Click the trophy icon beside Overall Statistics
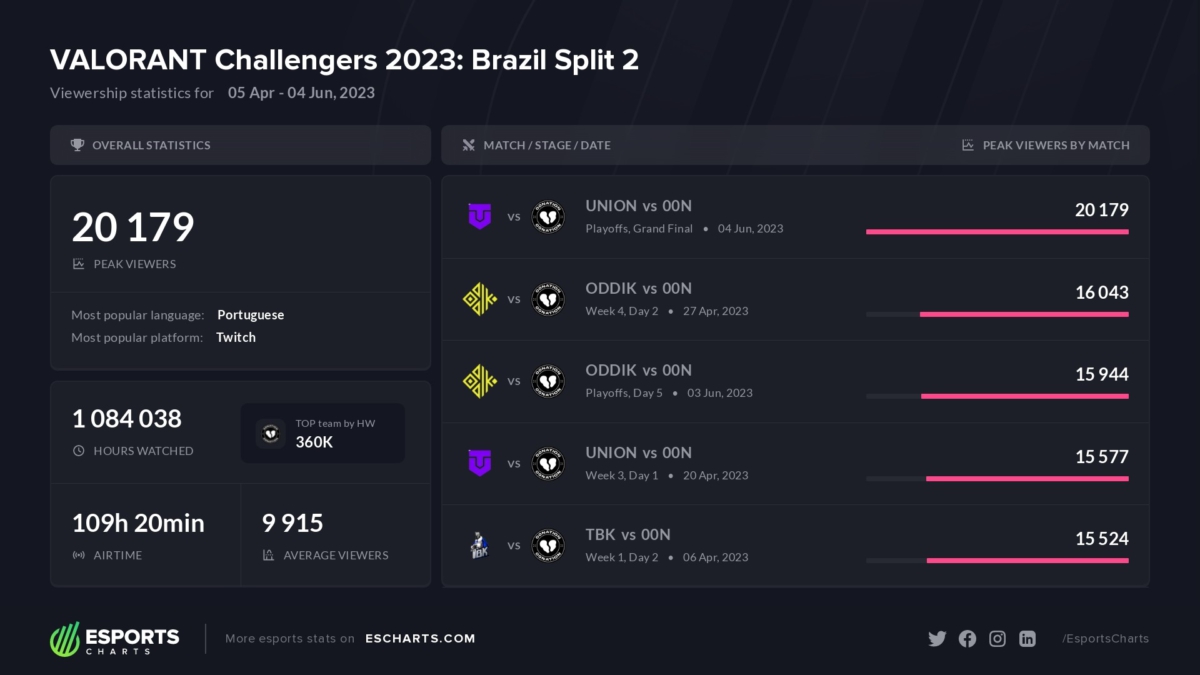The height and width of the screenshot is (675, 1200). 77,145
